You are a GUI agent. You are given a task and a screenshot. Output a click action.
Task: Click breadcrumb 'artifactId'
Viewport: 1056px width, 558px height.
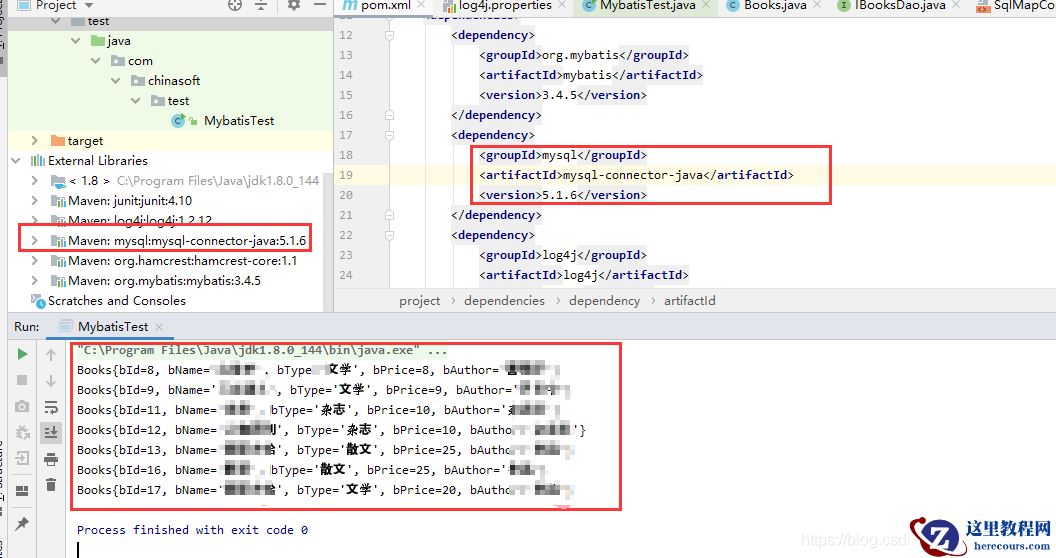(x=690, y=301)
